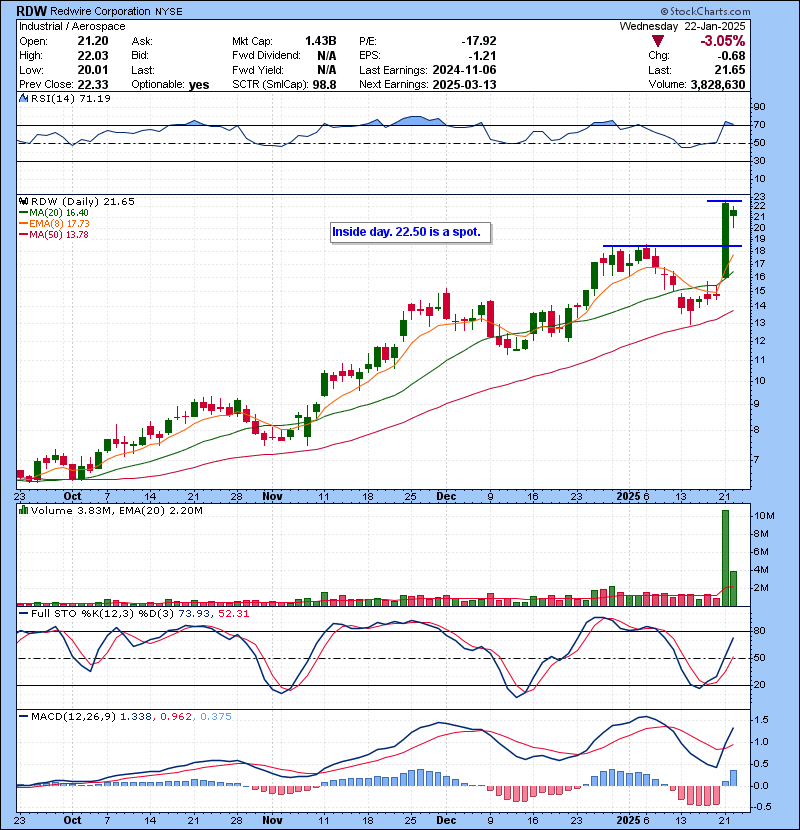The height and width of the screenshot is (830, 800).
Task: Click the 23 label on price axis
Action: click(759, 197)
